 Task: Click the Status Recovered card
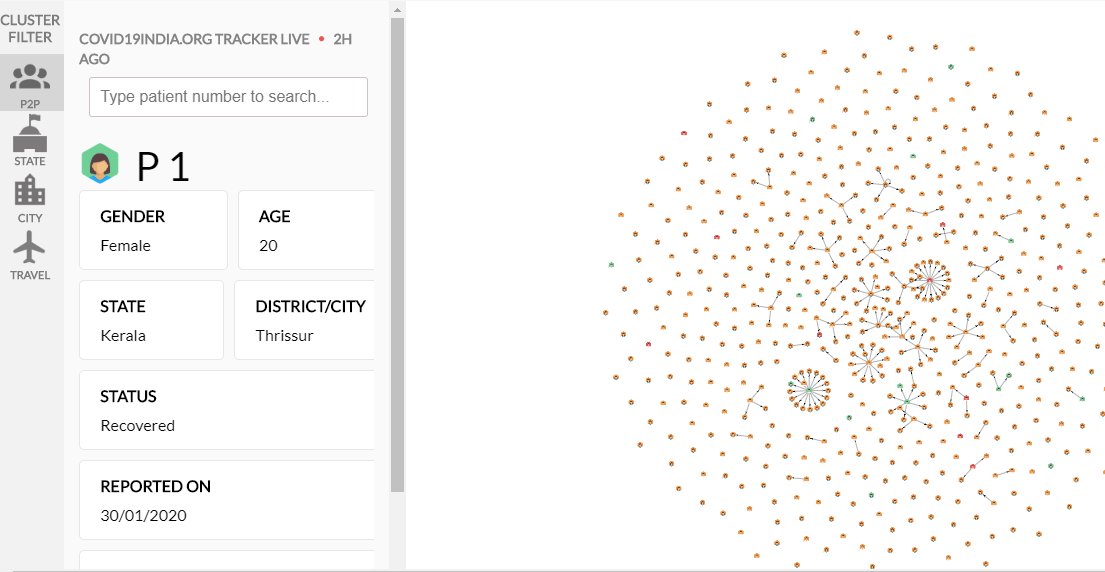point(227,410)
